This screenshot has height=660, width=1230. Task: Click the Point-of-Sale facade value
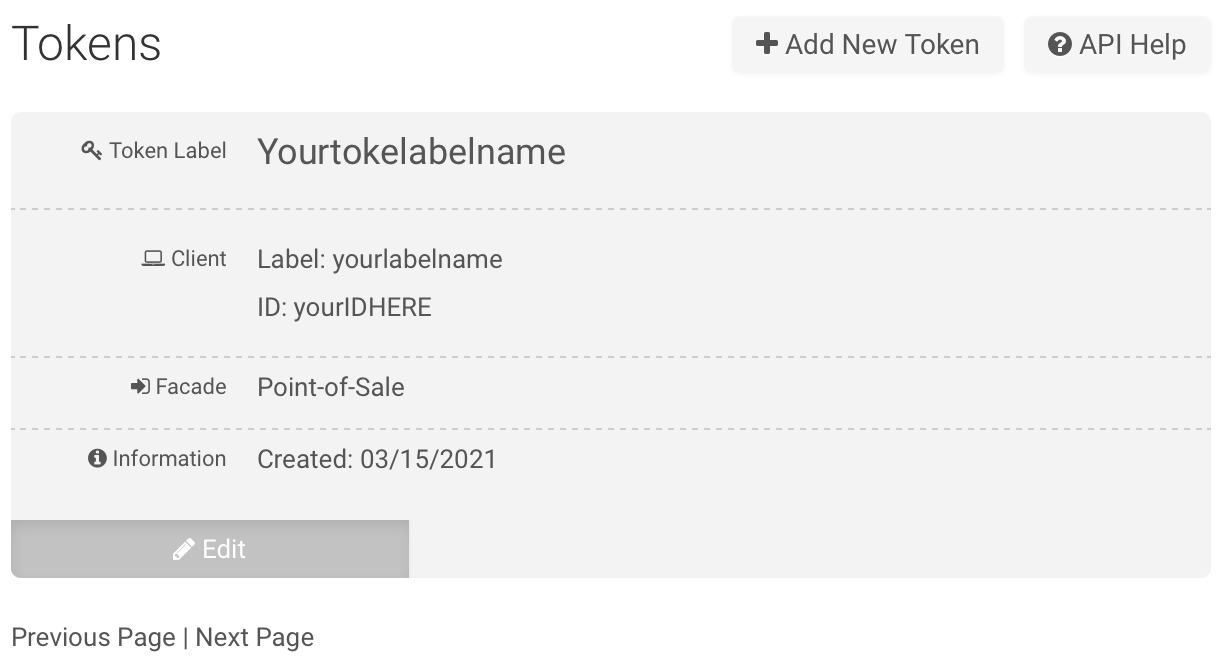click(x=331, y=387)
